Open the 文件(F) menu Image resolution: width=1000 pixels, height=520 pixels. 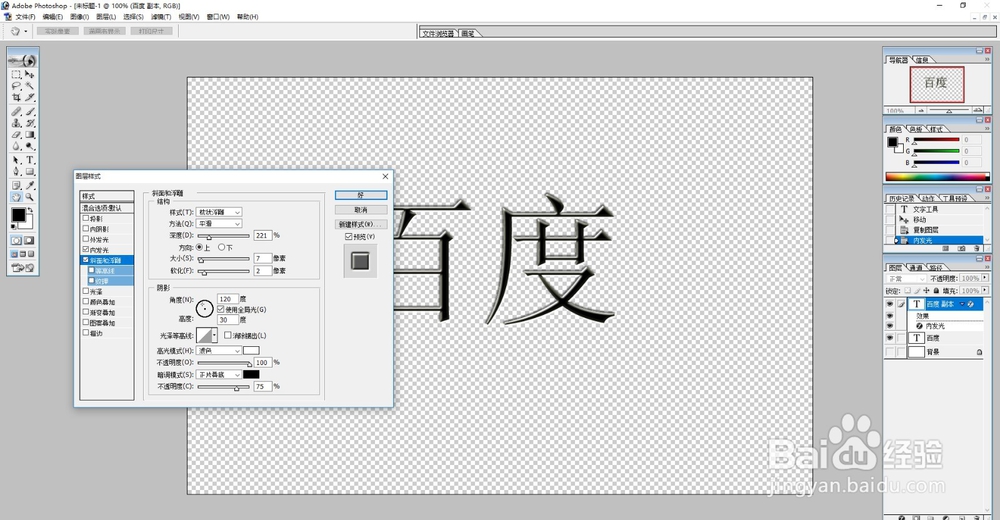(25, 17)
